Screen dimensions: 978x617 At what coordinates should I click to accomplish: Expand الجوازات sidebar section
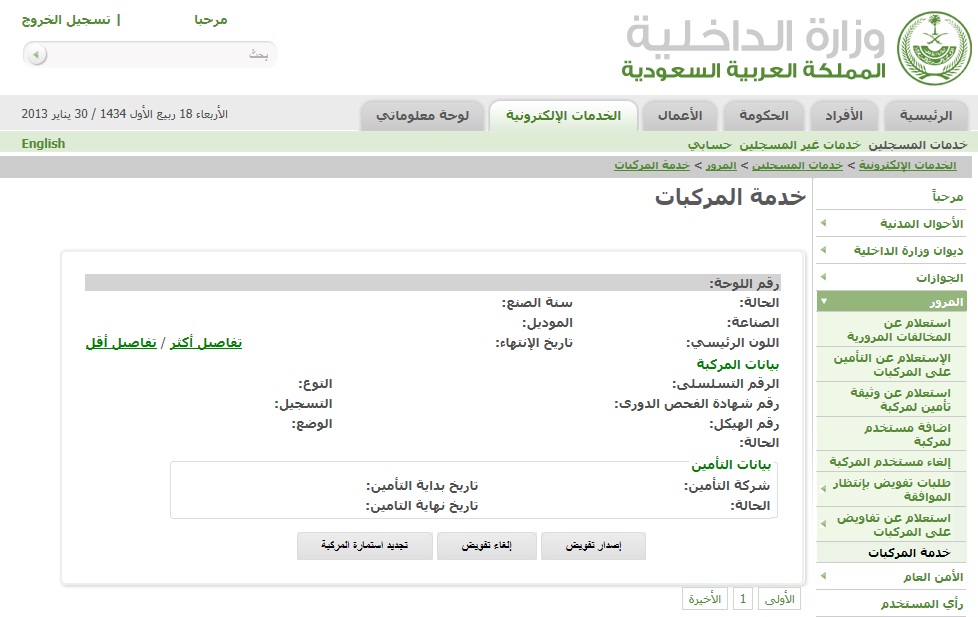click(x=891, y=278)
